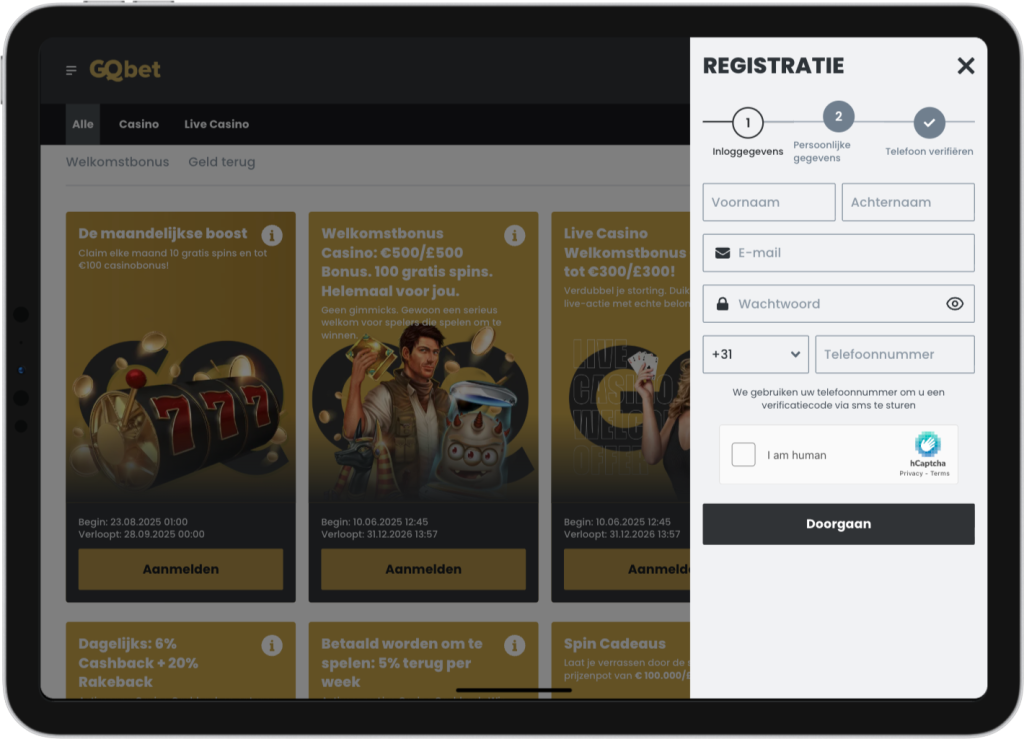Show info for De maandelijkse boost

click(272, 235)
